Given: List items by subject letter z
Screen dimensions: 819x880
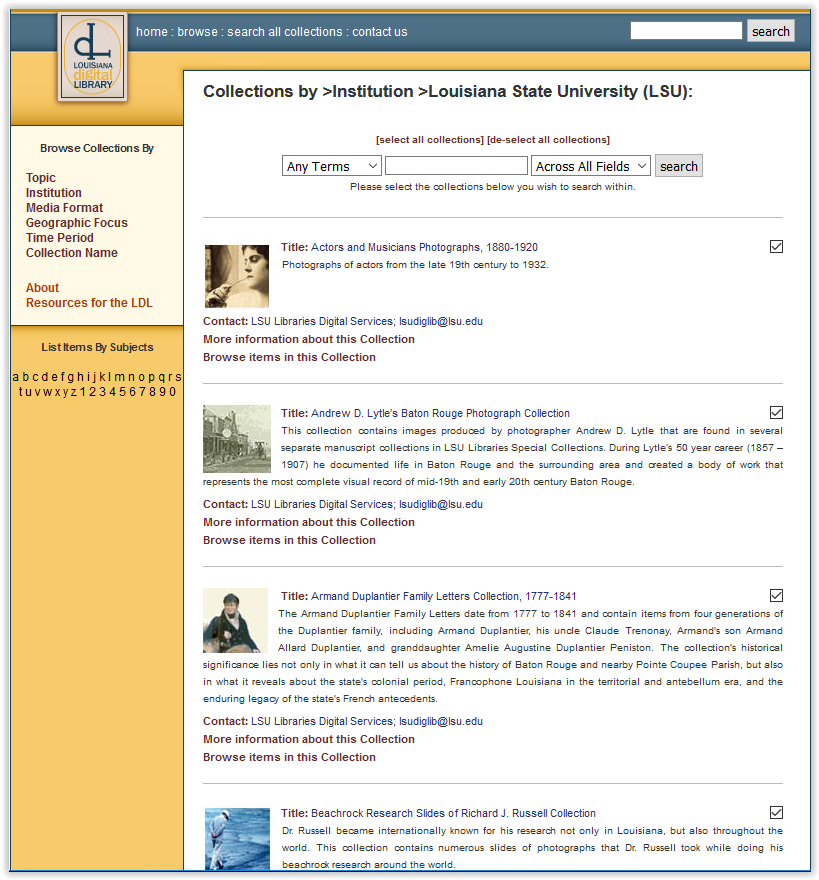Looking at the screenshot, I should [x=74, y=392].
